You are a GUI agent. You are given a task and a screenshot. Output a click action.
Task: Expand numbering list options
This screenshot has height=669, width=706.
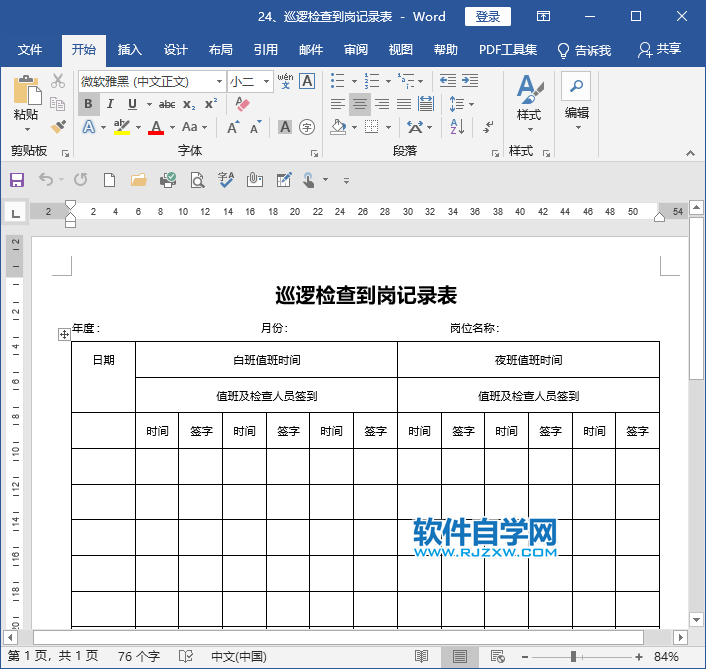(388, 81)
